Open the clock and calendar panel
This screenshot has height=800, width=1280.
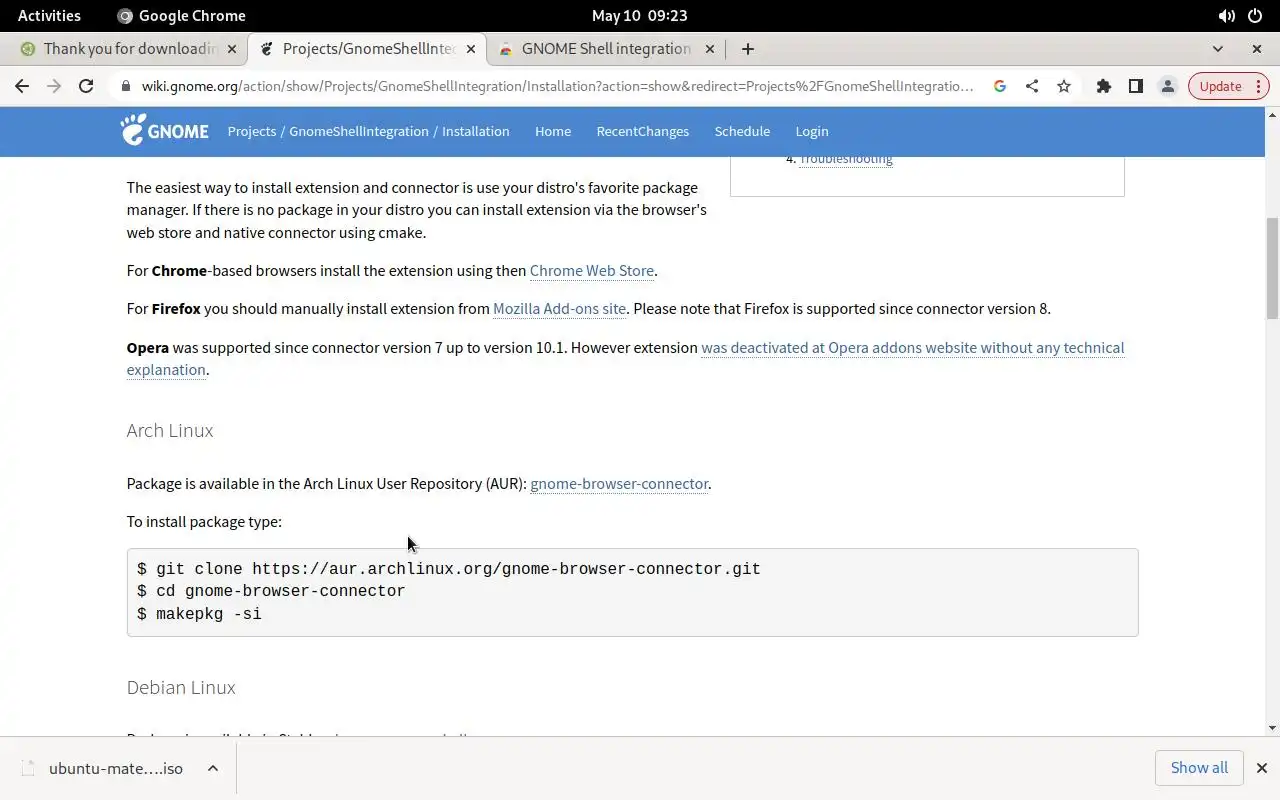[x=639, y=15]
